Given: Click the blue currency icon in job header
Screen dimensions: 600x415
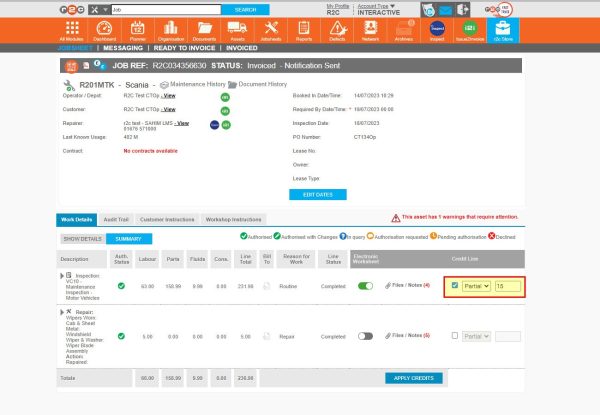Looking at the screenshot, I should click(x=99, y=65).
